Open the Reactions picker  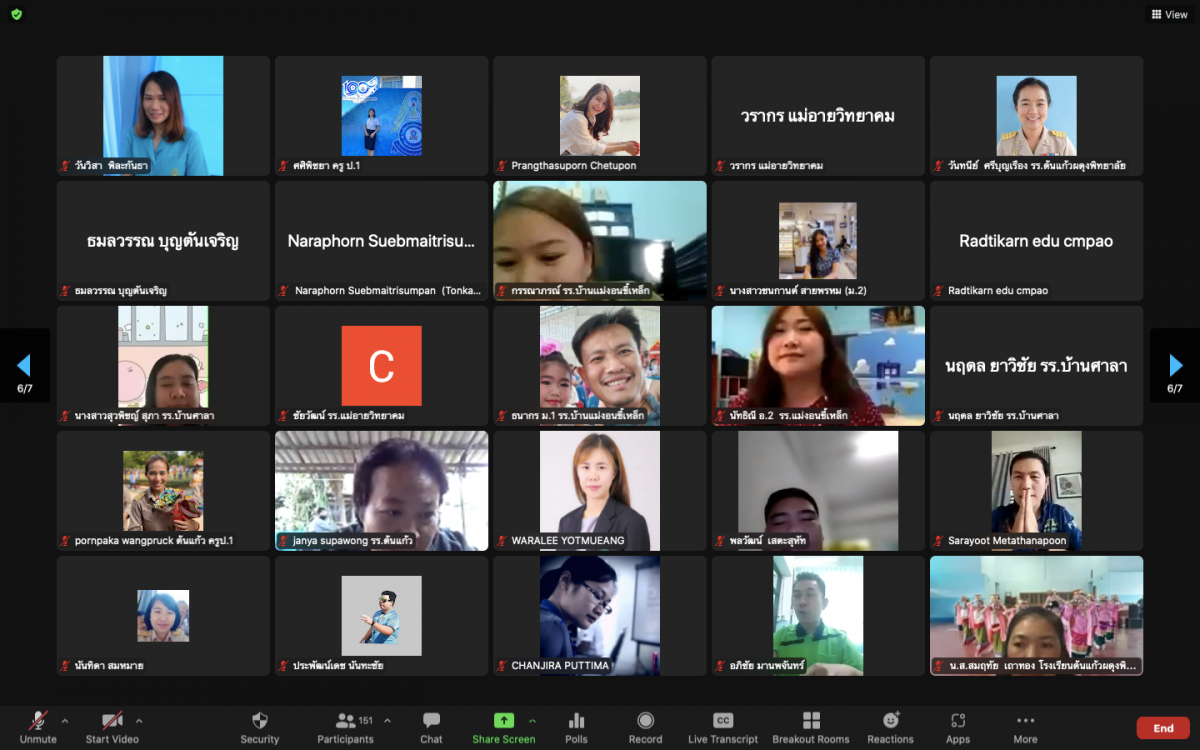click(890, 727)
